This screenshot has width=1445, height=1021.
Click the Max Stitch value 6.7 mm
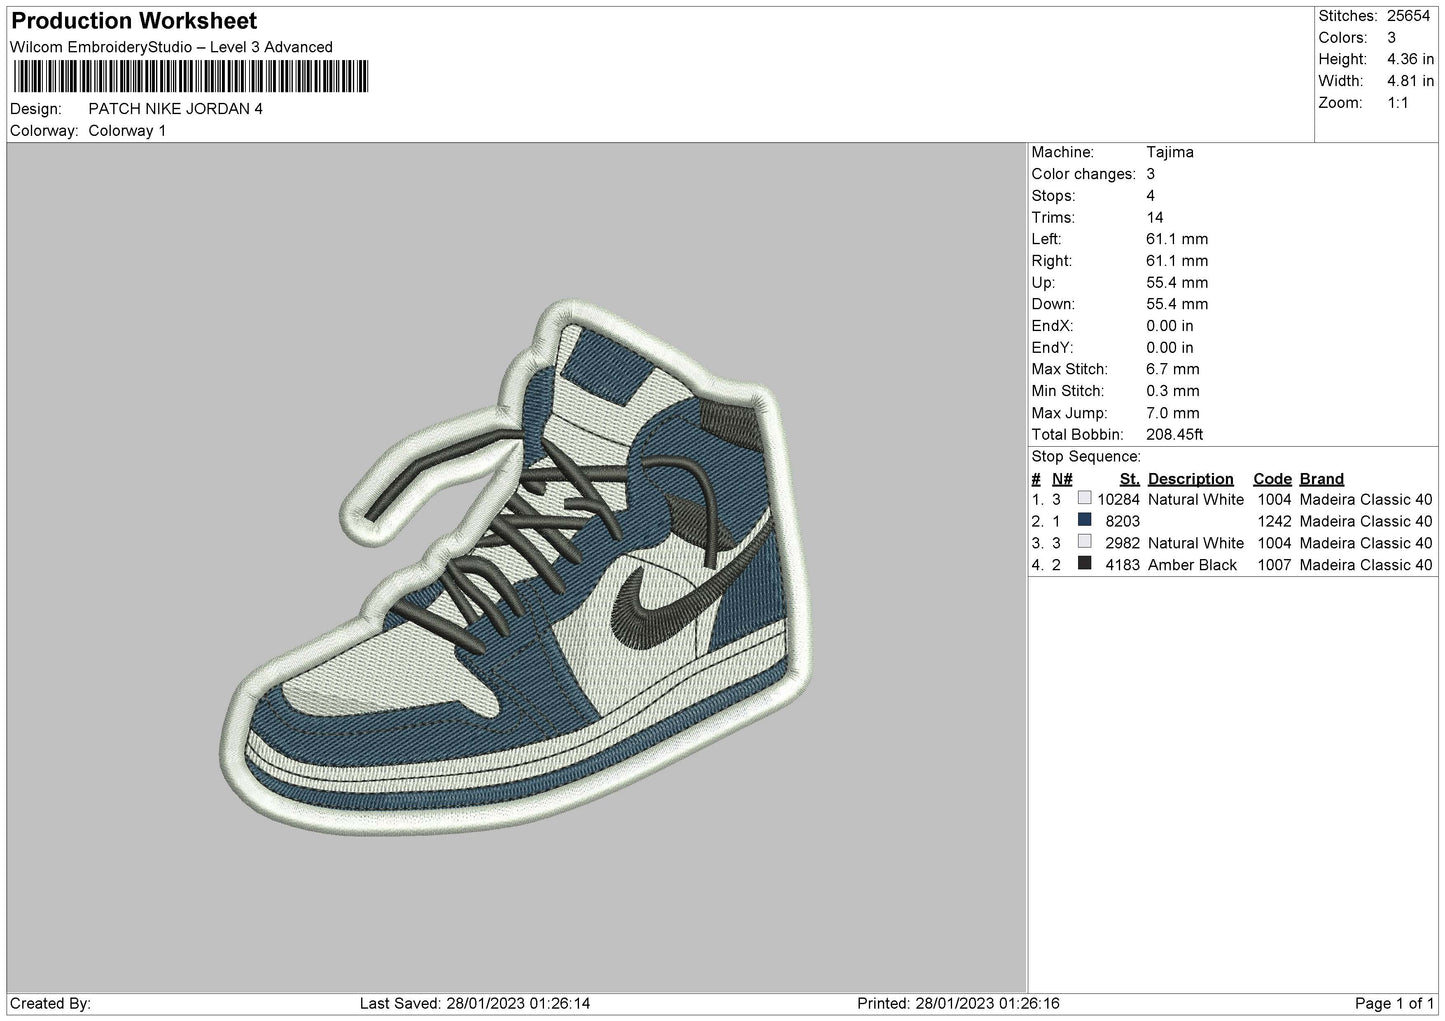[x=1173, y=370]
